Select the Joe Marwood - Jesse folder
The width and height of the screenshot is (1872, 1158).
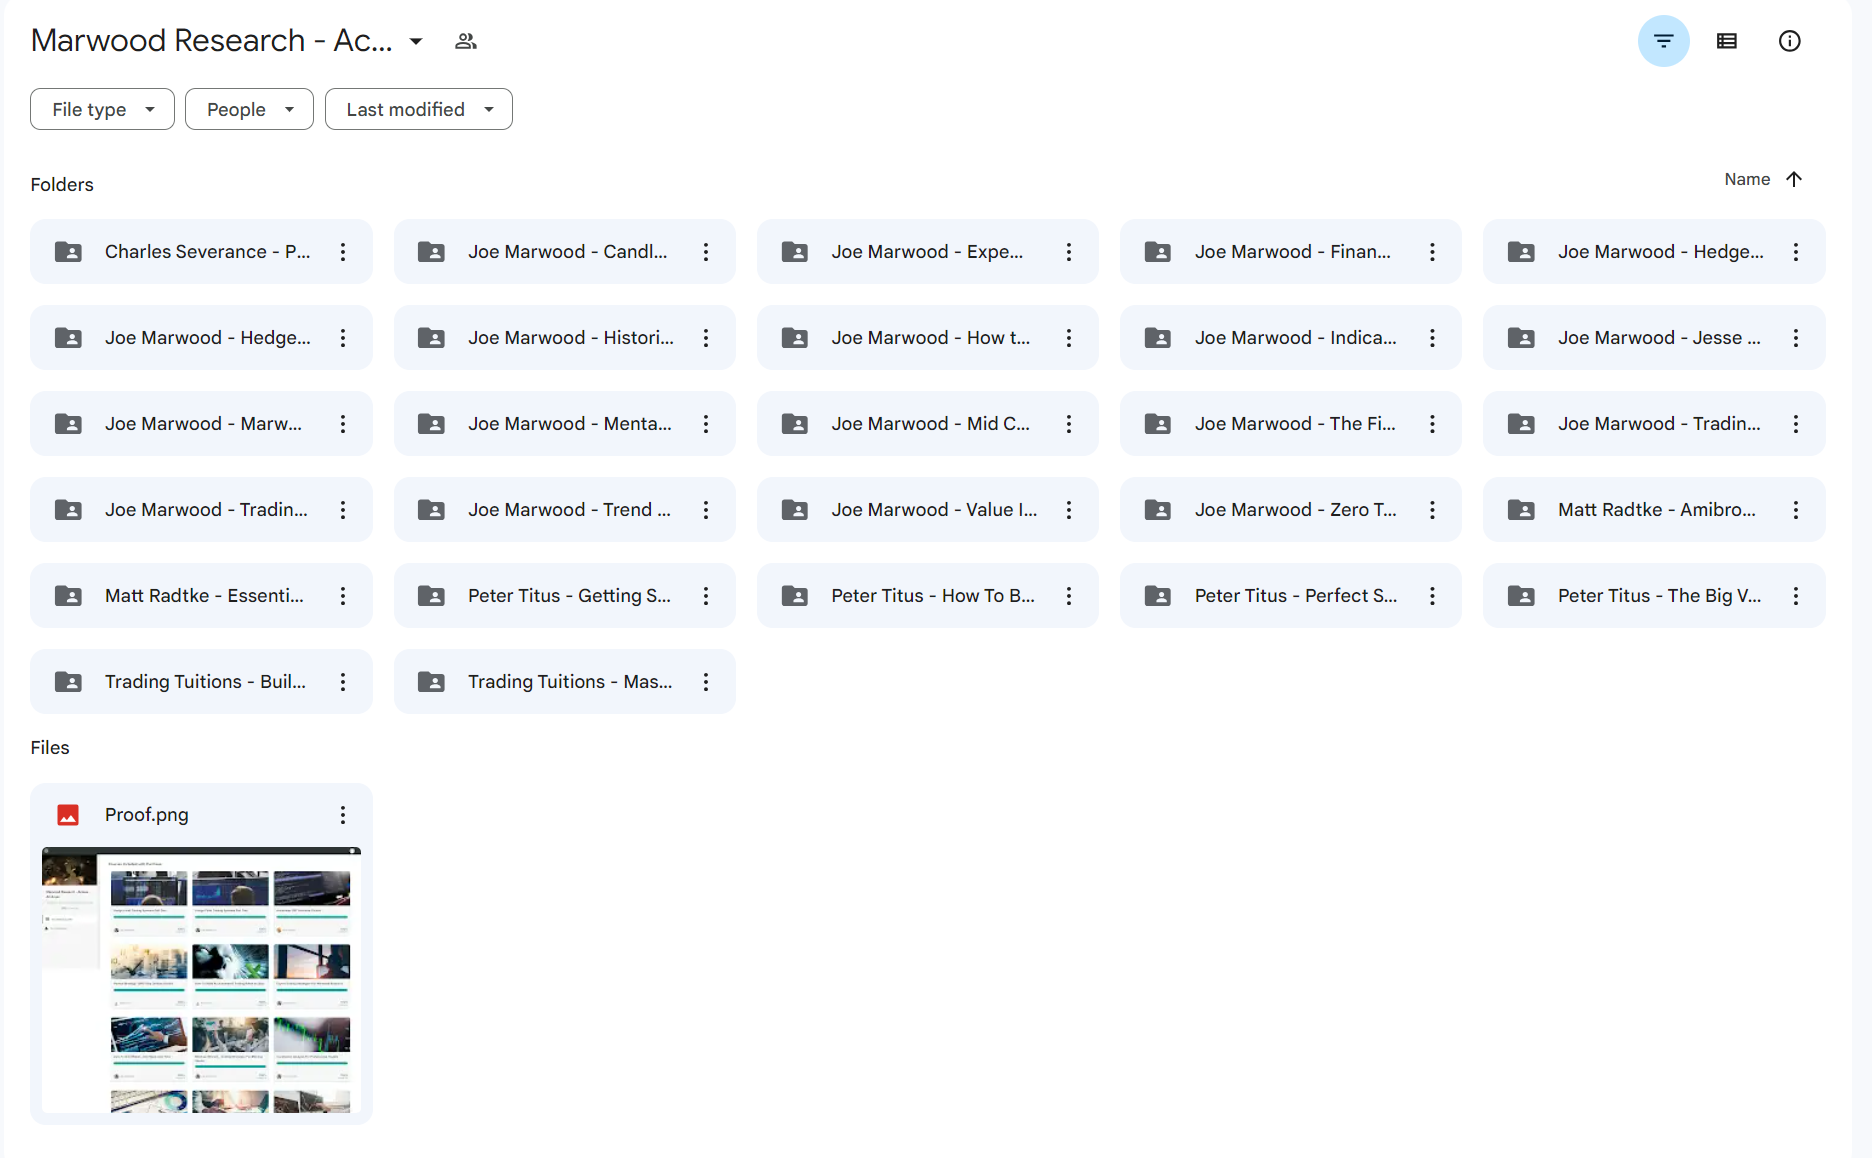pyautogui.click(x=1654, y=338)
